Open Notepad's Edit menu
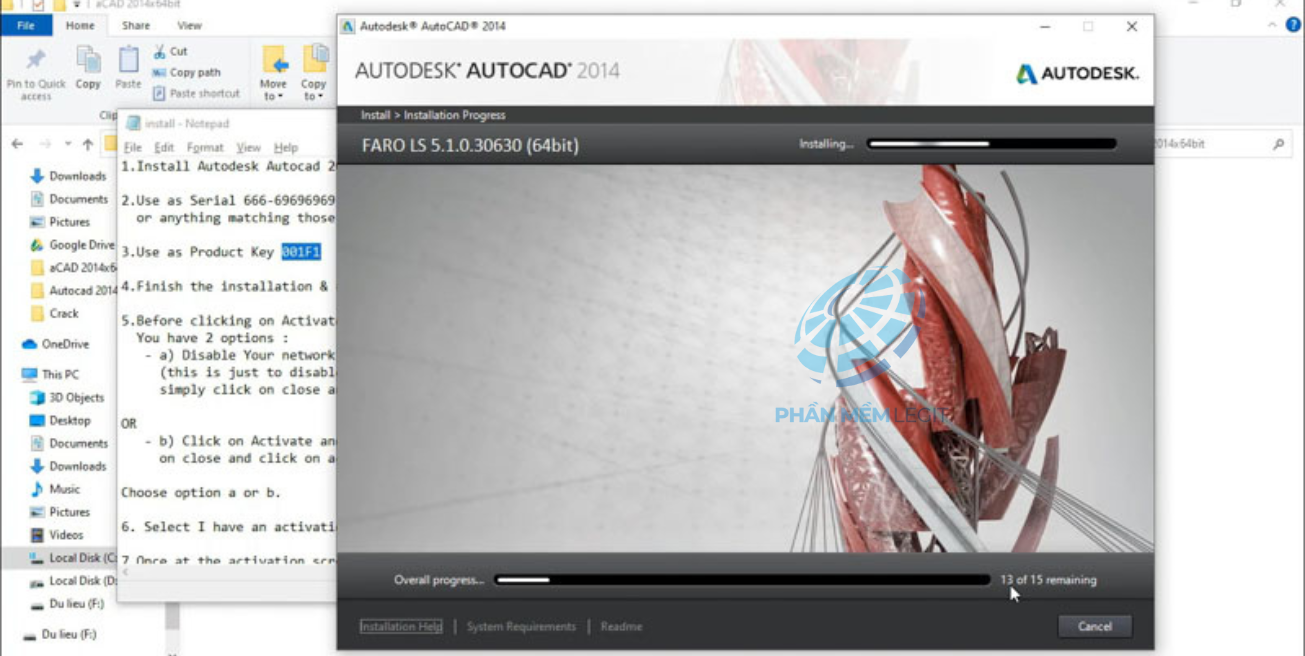This screenshot has height=656, width=1305. click(164, 148)
